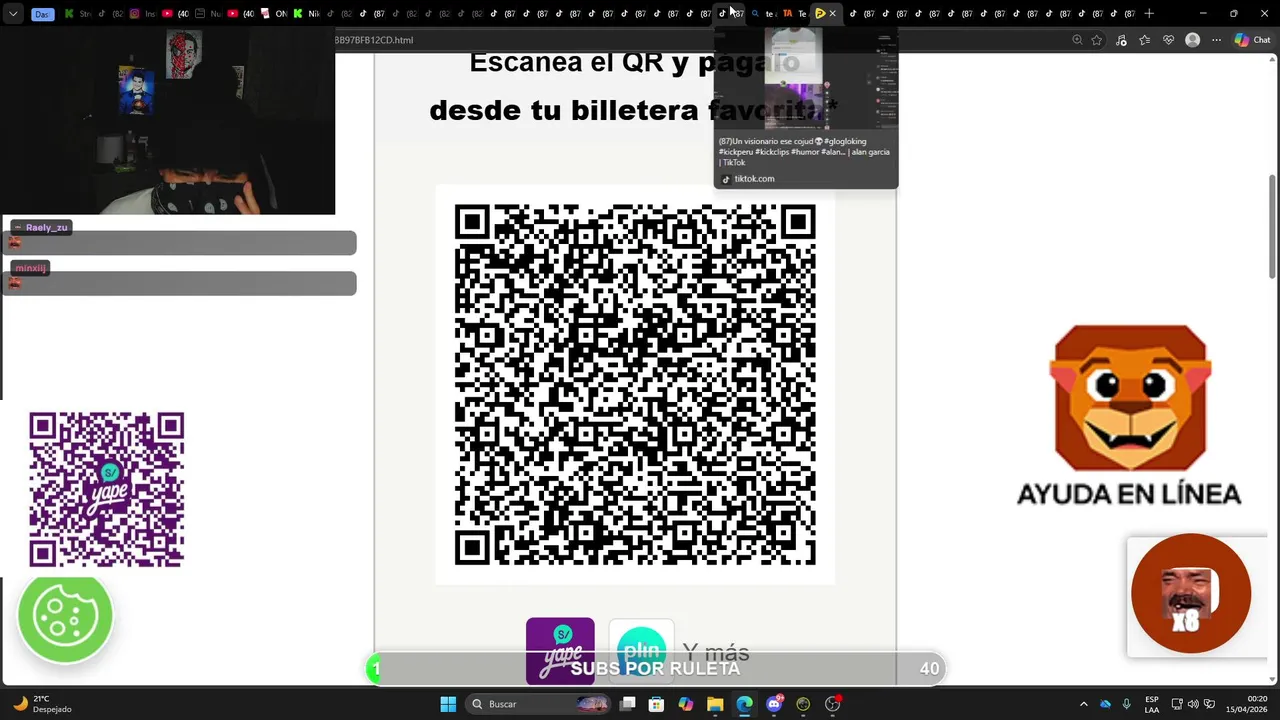Open OBS Studio from the taskbar

(x=832, y=704)
